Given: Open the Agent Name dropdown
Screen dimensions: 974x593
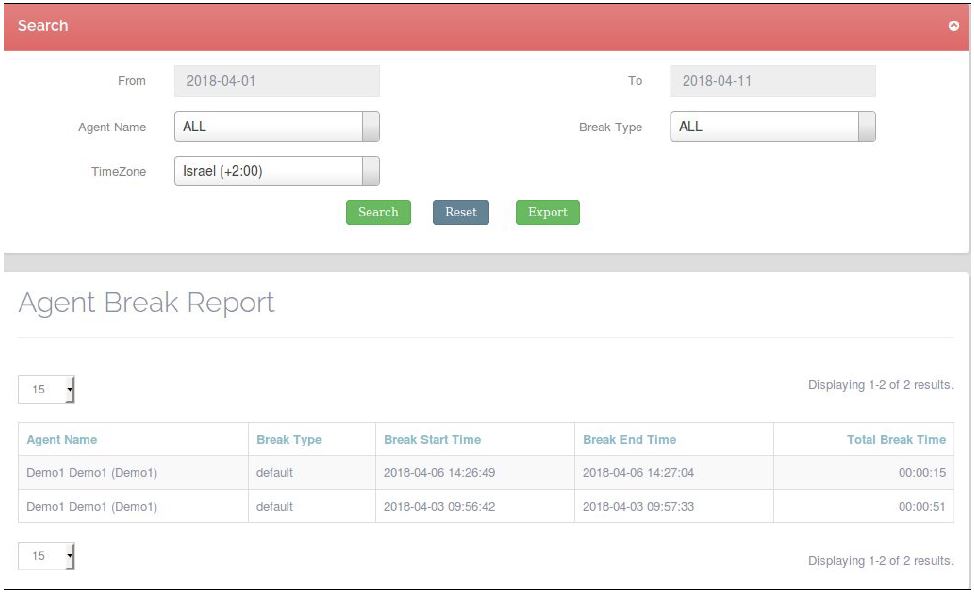Looking at the screenshot, I should coord(276,127).
